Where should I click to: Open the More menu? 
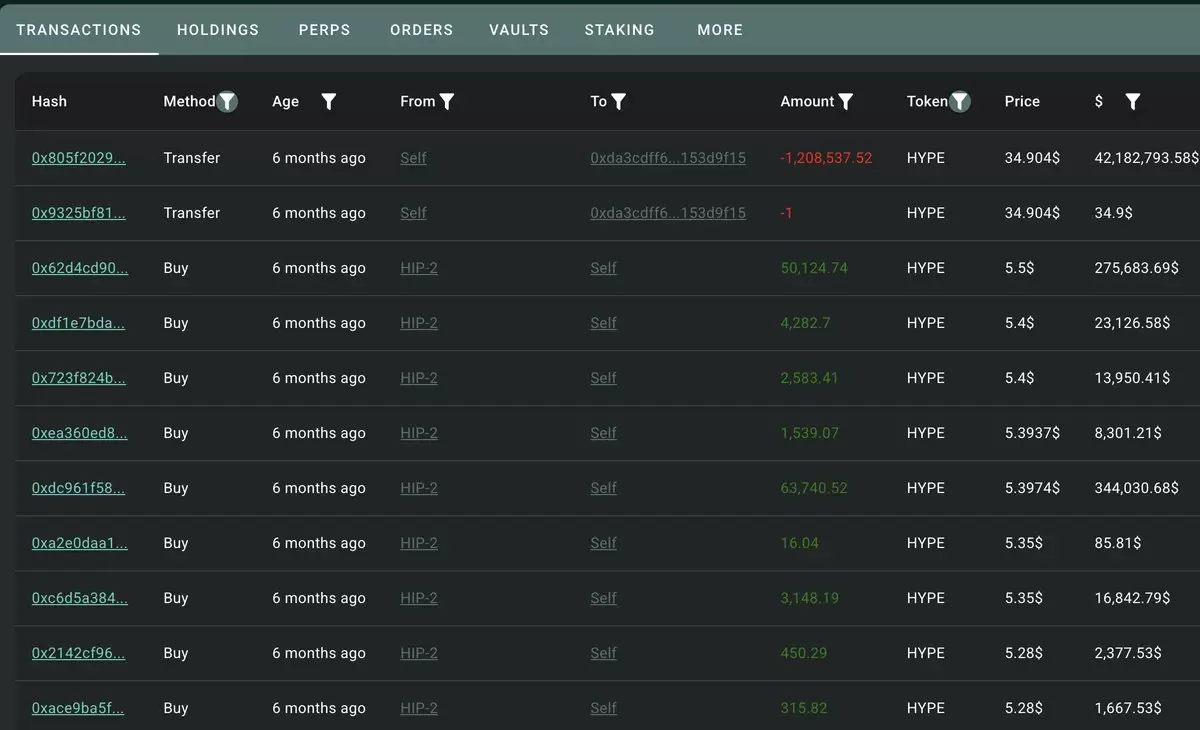coord(720,30)
